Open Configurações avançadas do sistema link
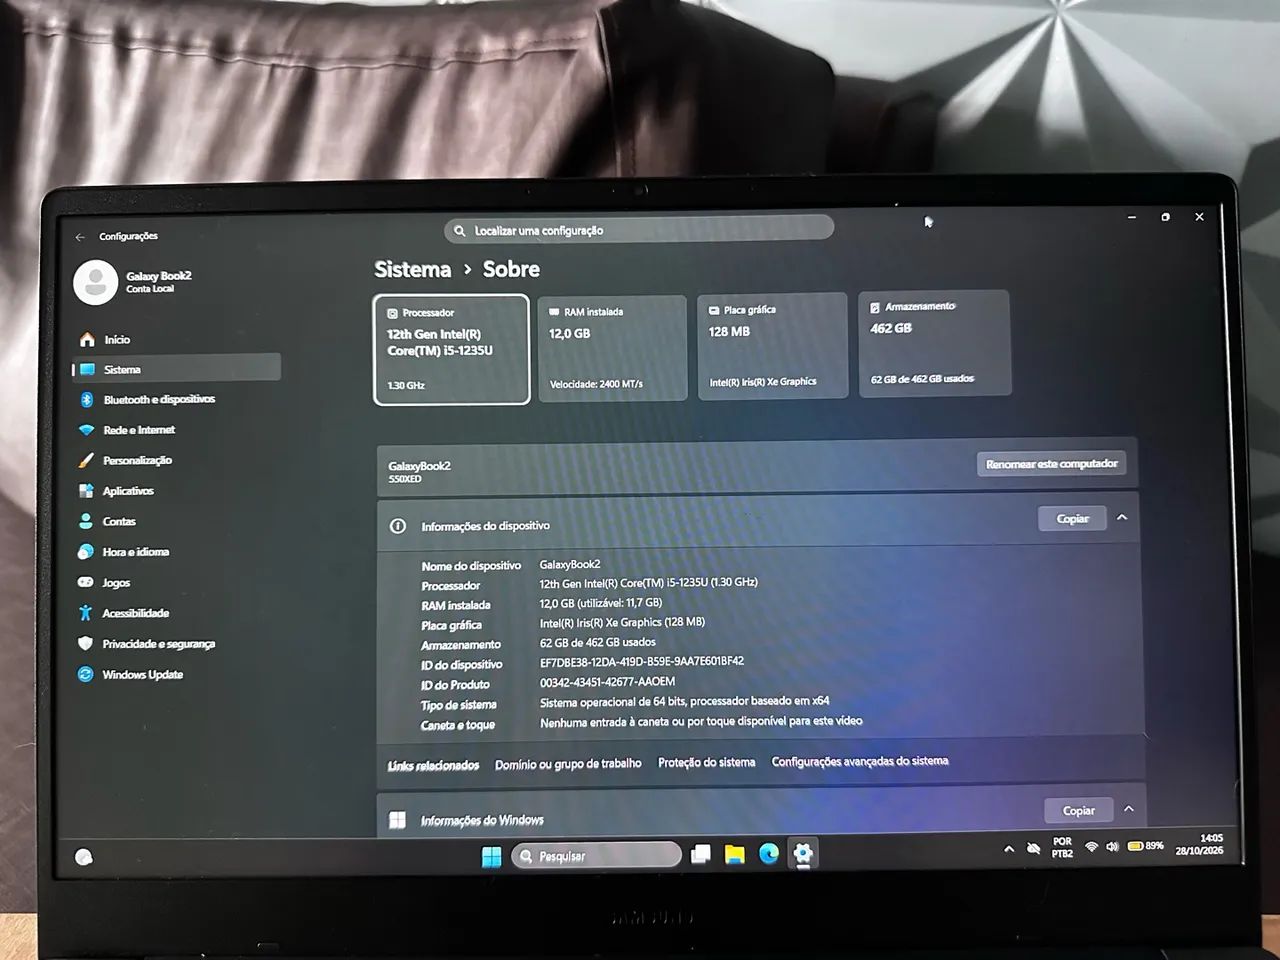The height and width of the screenshot is (960, 1280). [x=860, y=761]
